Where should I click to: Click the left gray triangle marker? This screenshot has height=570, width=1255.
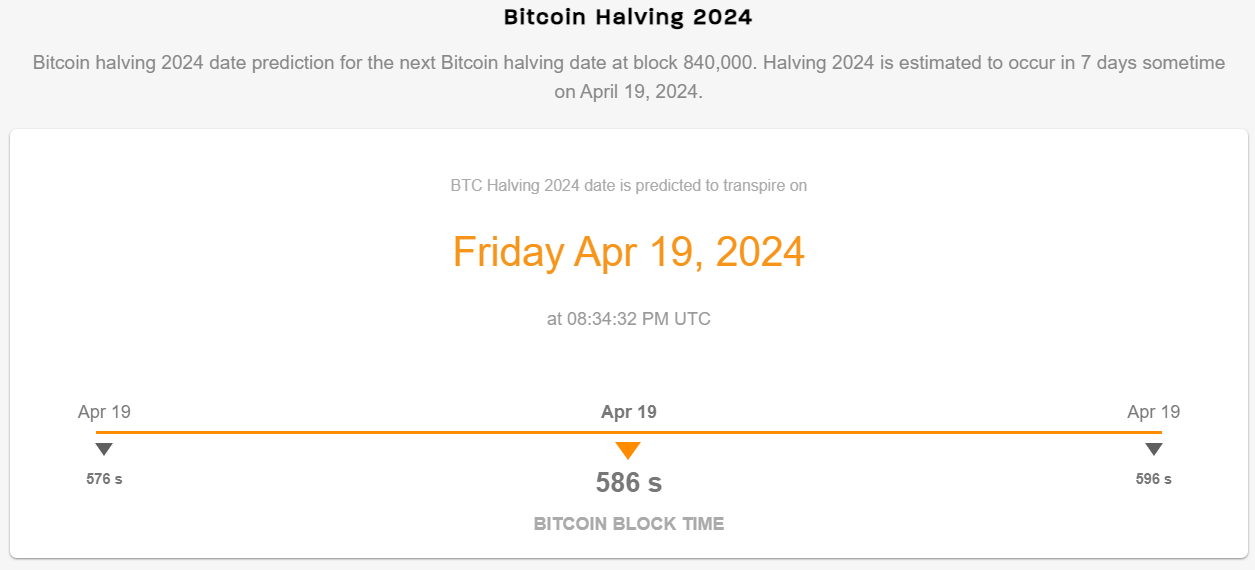point(104,449)
